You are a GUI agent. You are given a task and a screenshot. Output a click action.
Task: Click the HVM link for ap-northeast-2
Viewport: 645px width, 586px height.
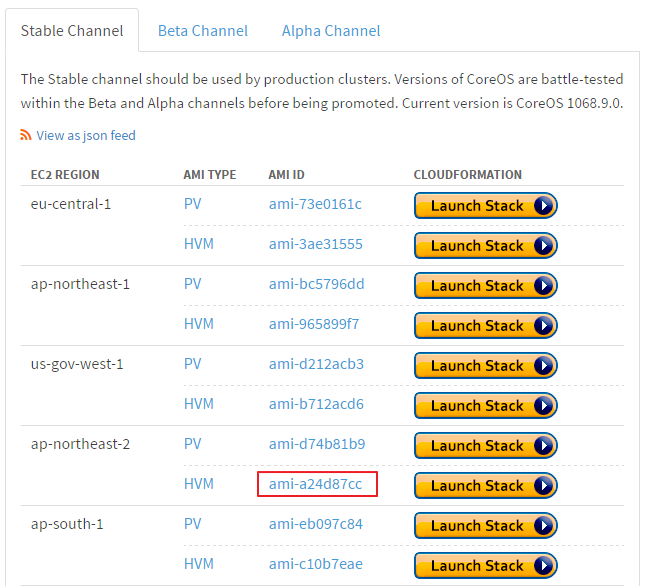click(199, 484)
